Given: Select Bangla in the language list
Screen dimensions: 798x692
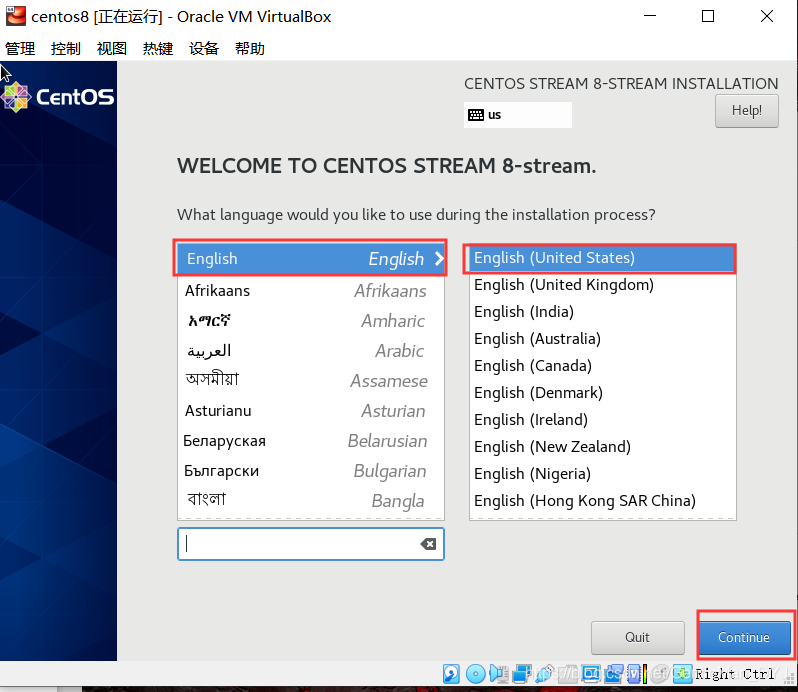Looking at the screenshot, I should point(310,501).
